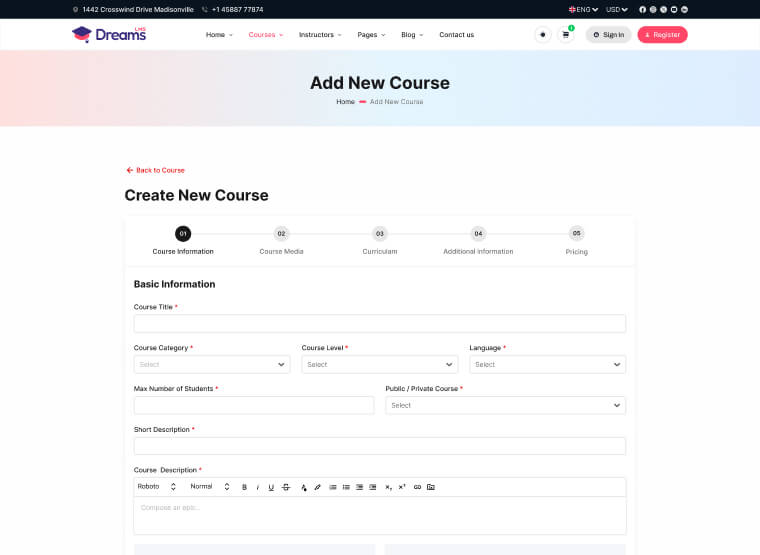Focus the Short Description input
The height and width of the screenshot is (555, 760).
(380, 446)
